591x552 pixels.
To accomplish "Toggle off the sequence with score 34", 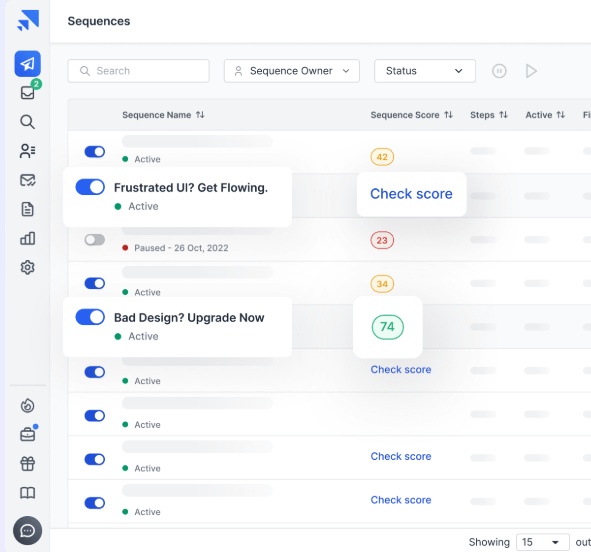I will point(95,283).
